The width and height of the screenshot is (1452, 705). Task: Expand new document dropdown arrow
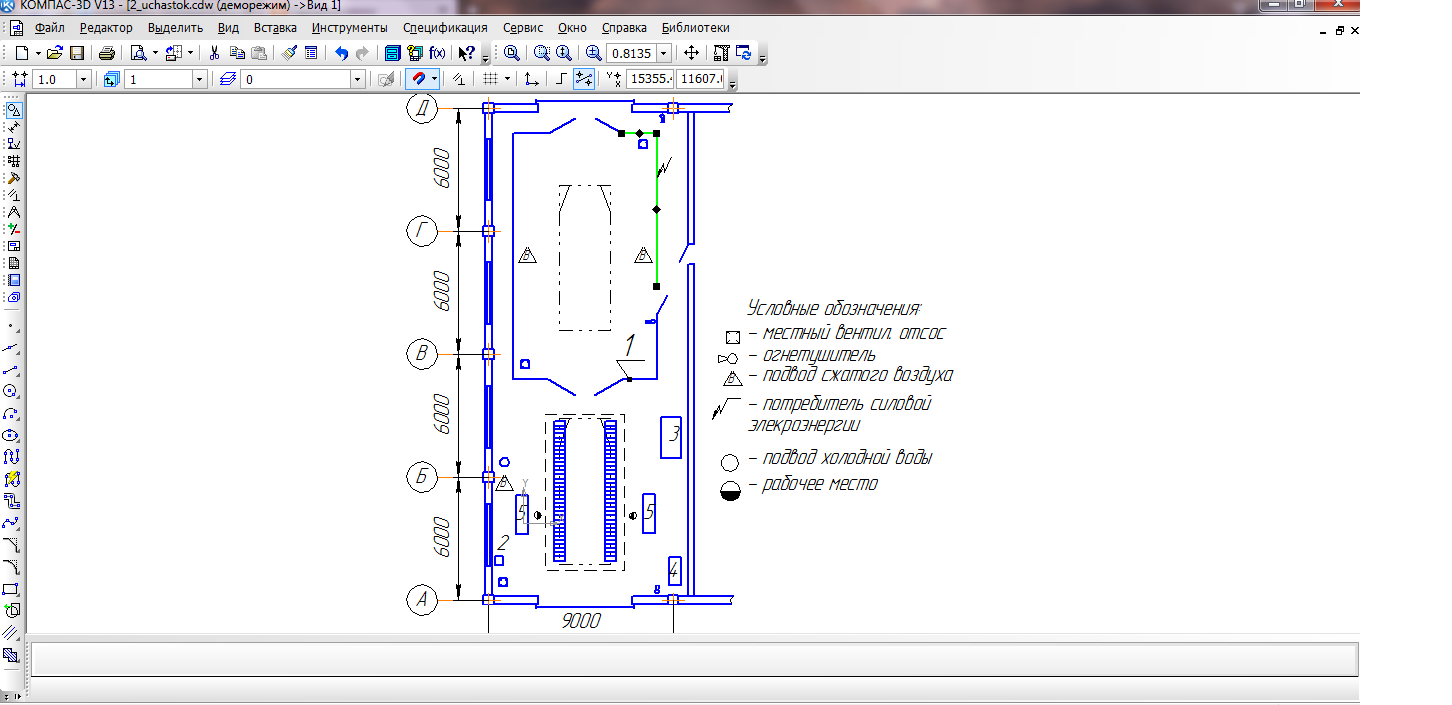(x=38, y=53)
